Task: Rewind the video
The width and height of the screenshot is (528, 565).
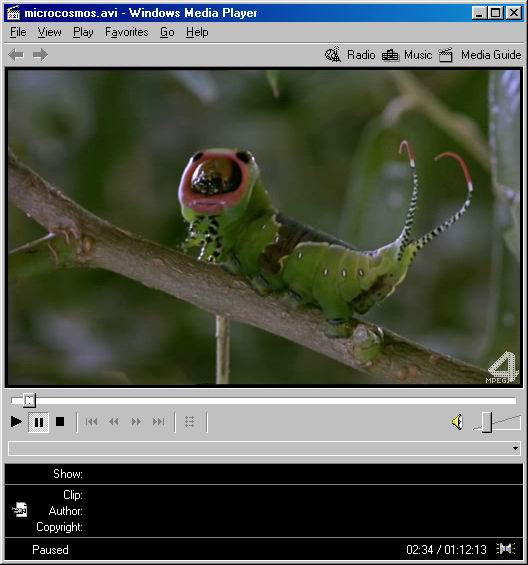Action: (114, 422)
